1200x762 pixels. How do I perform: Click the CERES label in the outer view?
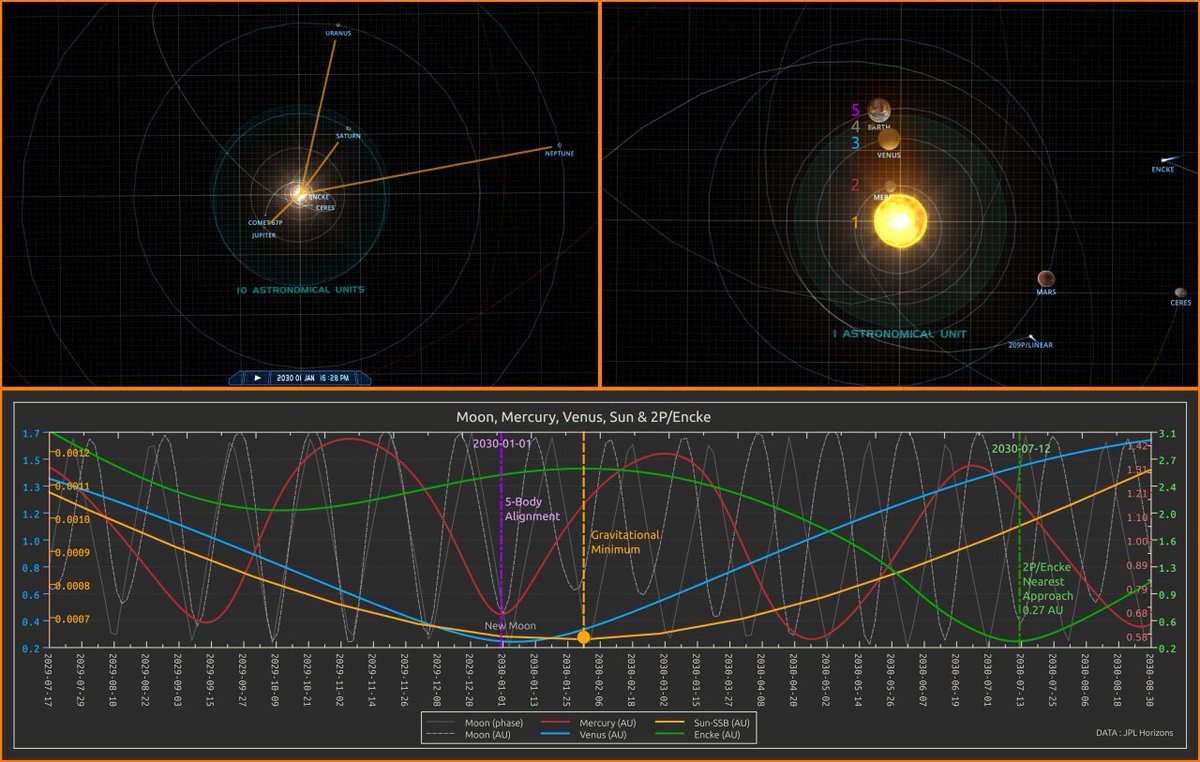click(325, 208)
